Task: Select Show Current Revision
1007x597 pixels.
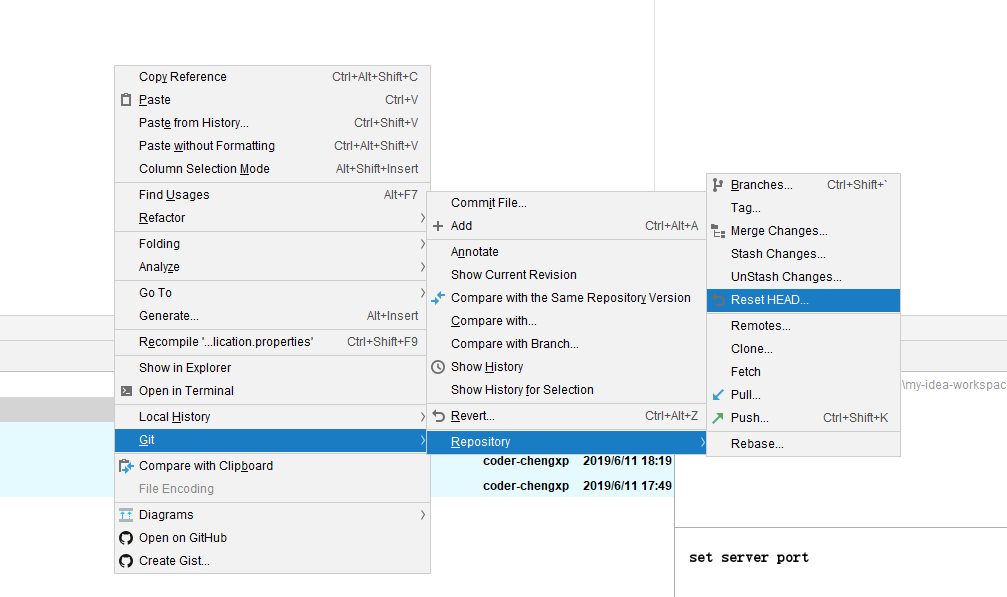Action: click(x=566, y=275)
